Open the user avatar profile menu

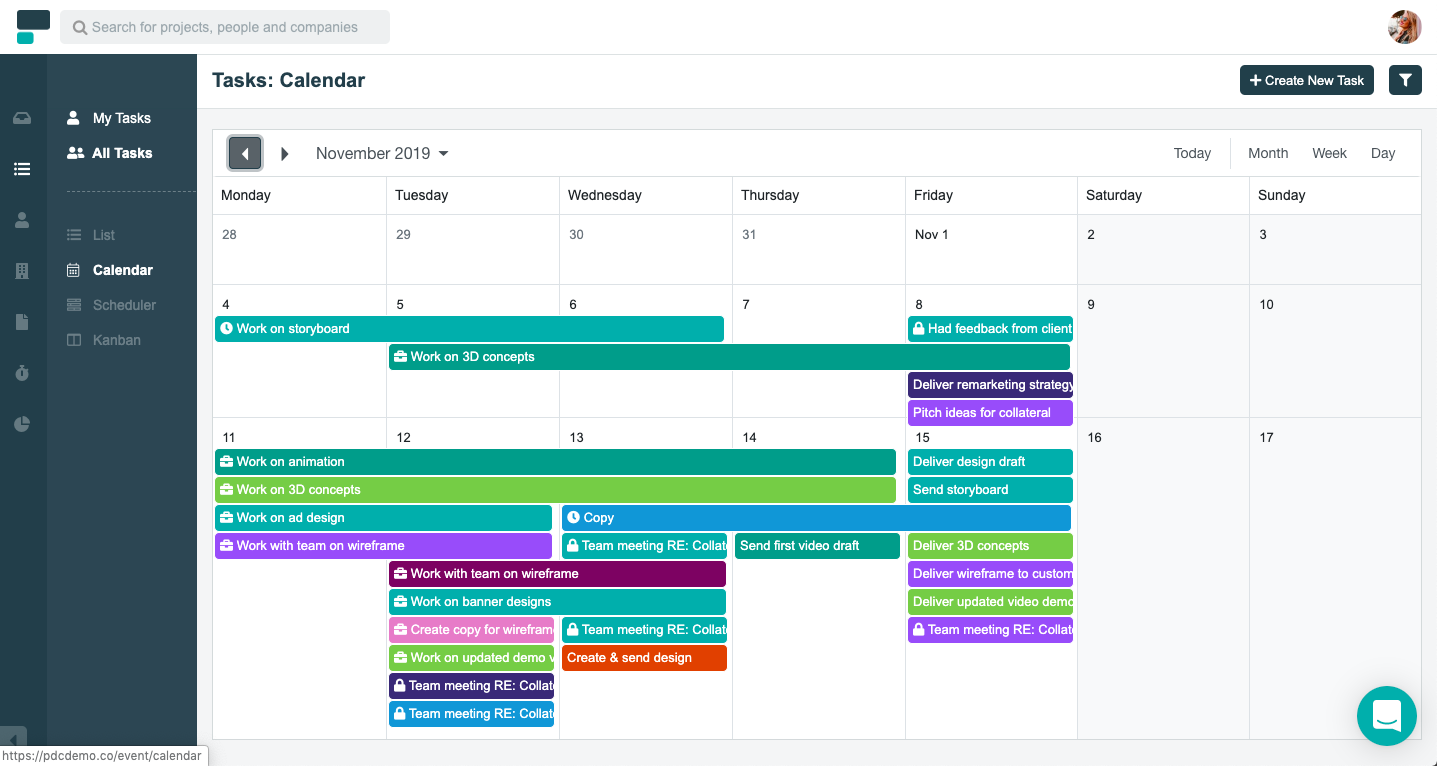(x=1405, y=27)
